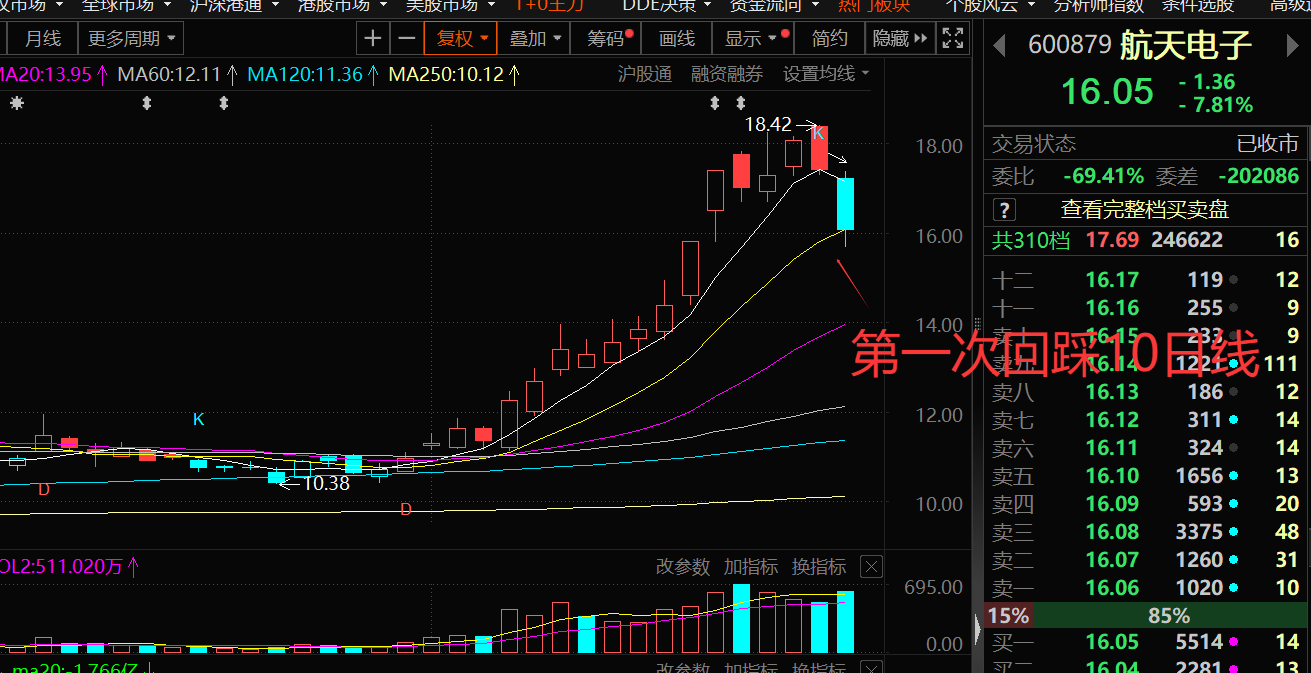Click the MA20 up-arrow indicator
Viewport: 1311px width, 673px height.
pos(103,74)
